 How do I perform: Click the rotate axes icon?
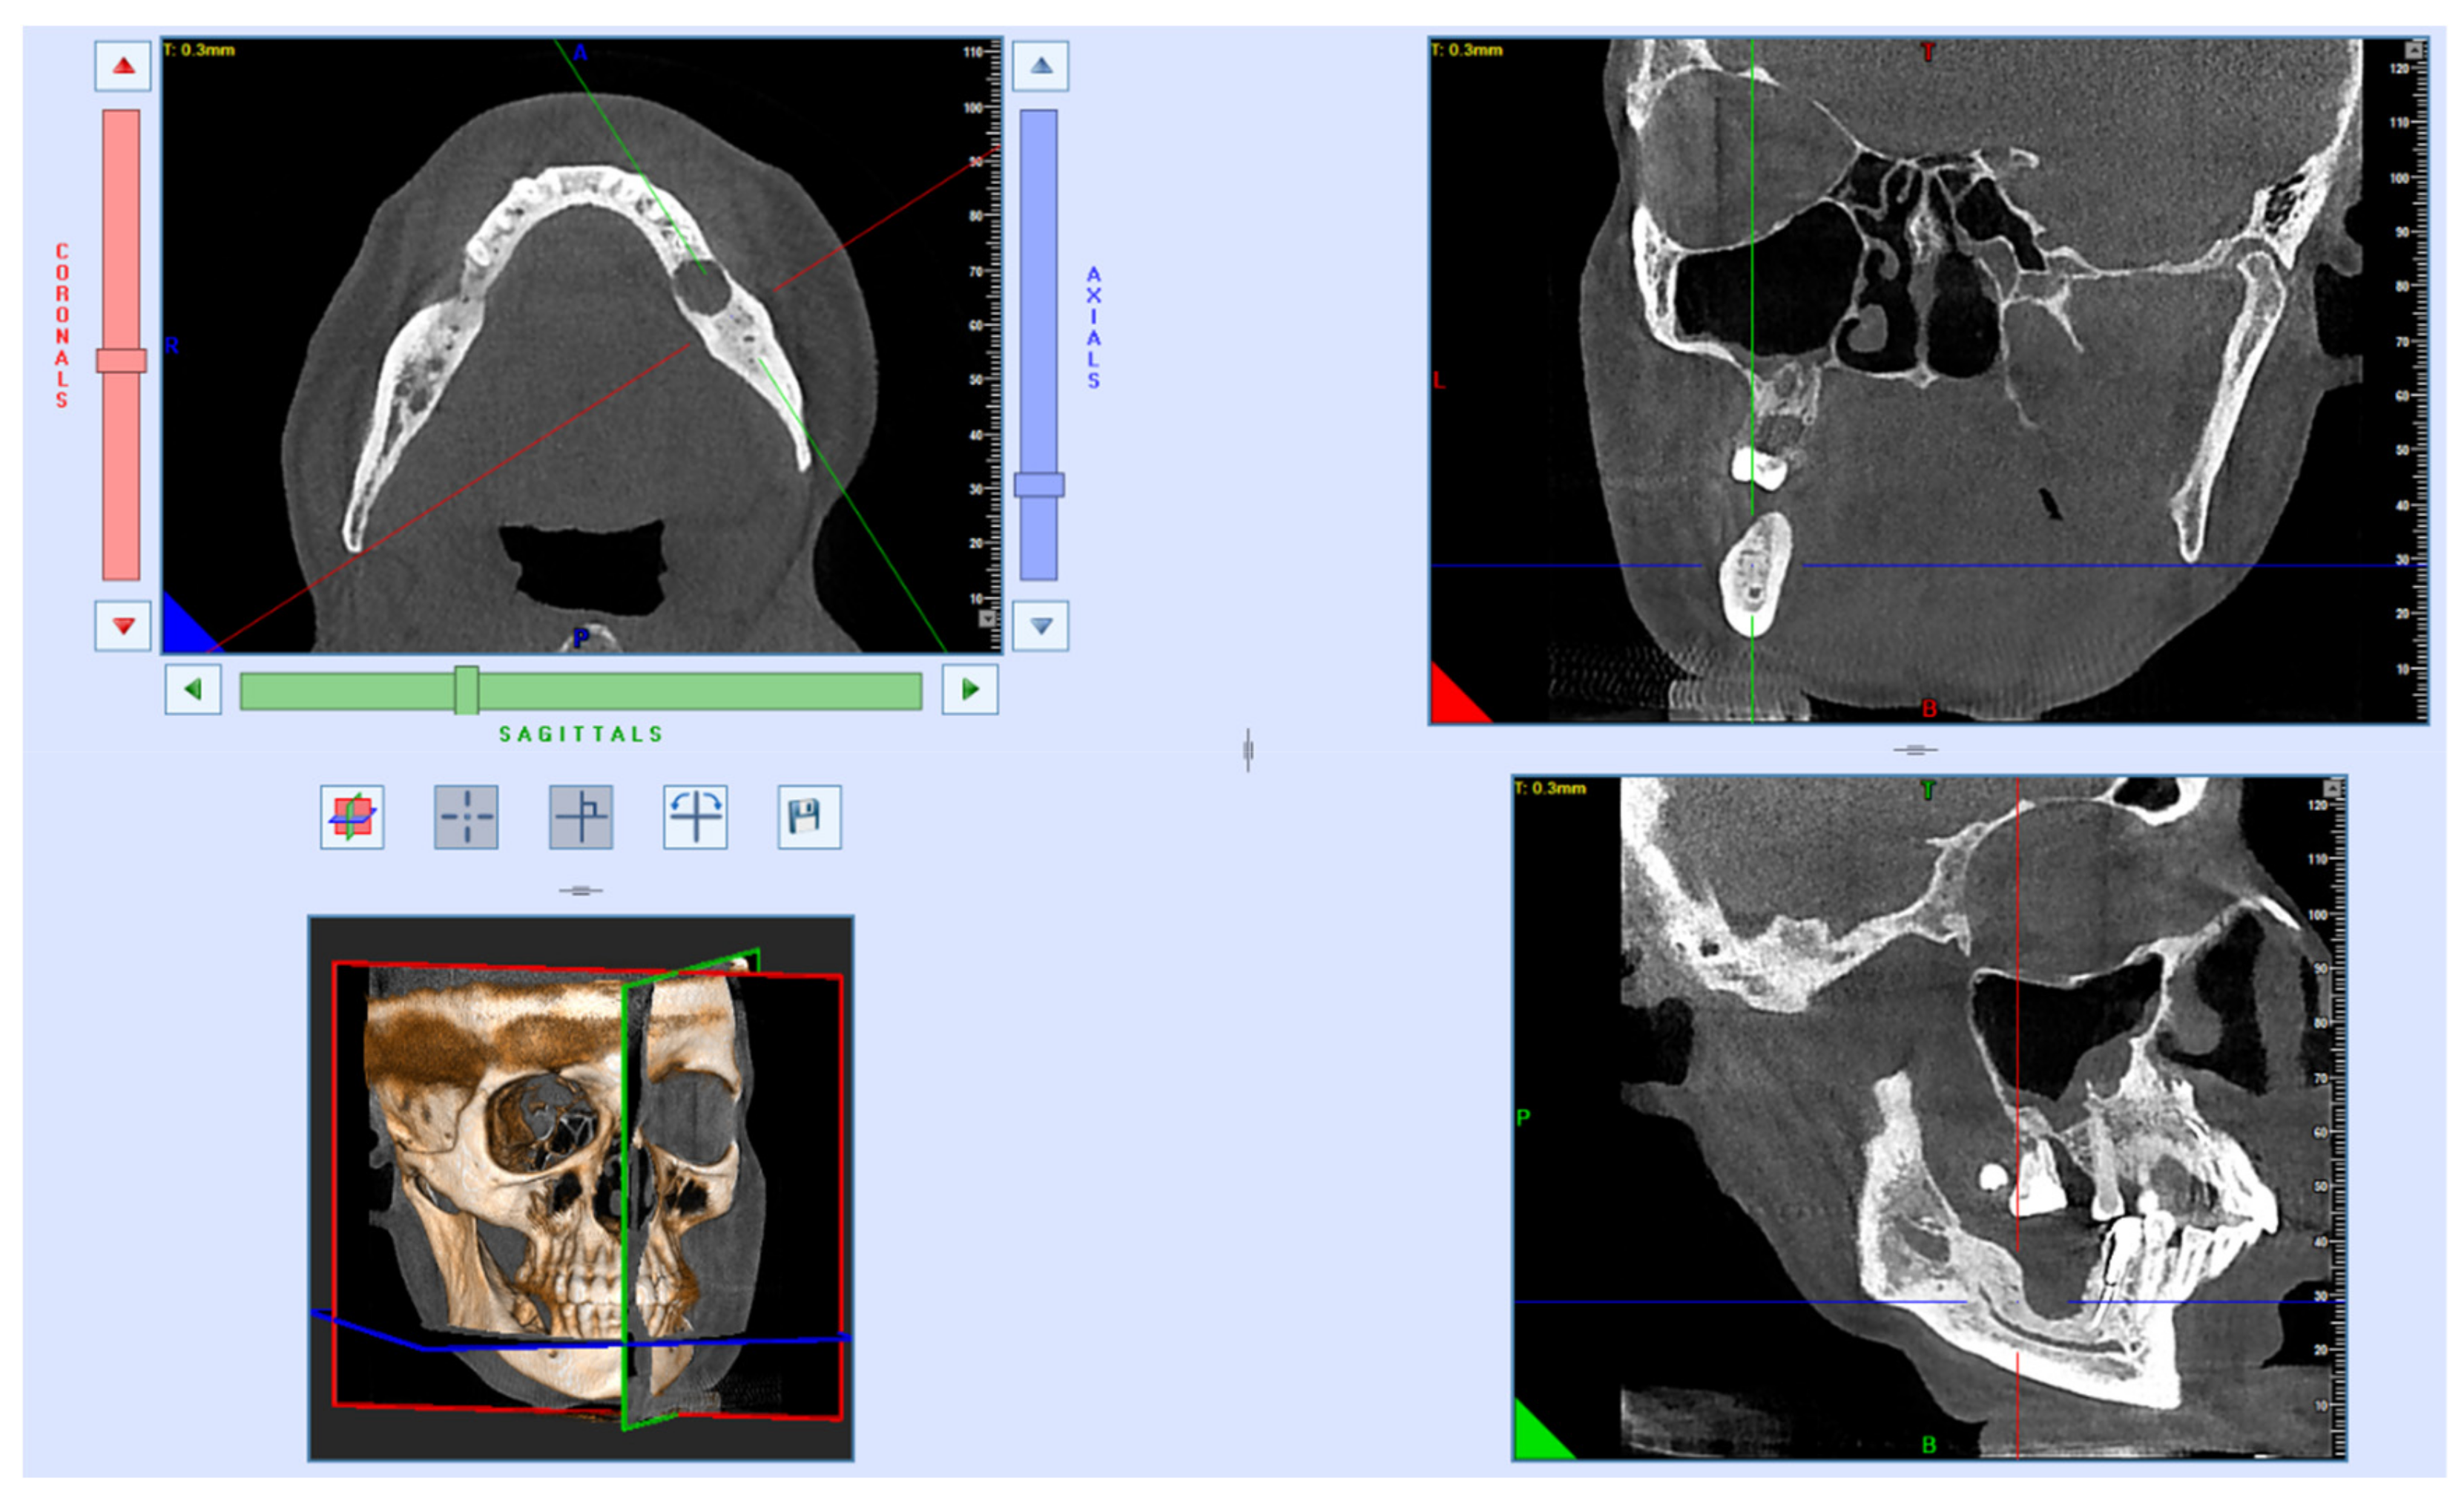click(695, 817)
